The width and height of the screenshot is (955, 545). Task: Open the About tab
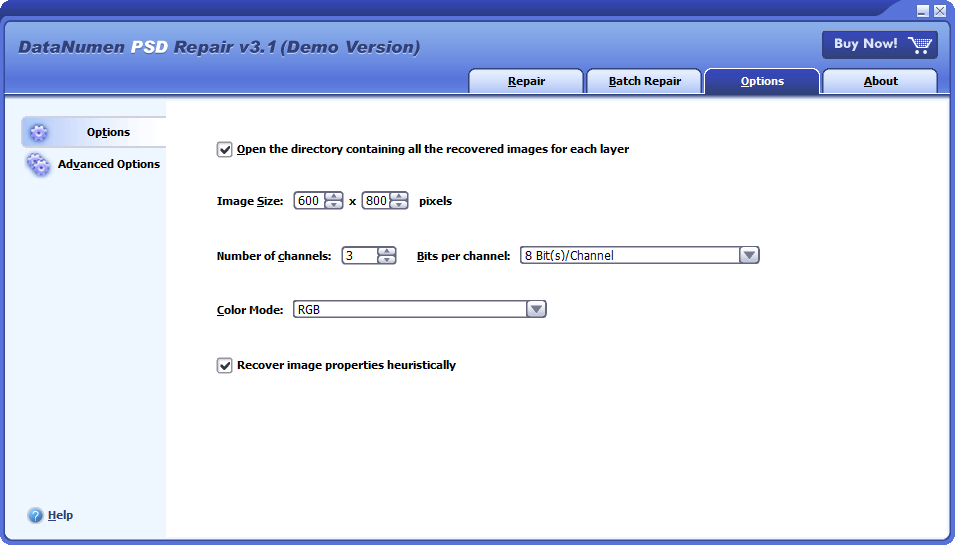coord(880,81)
